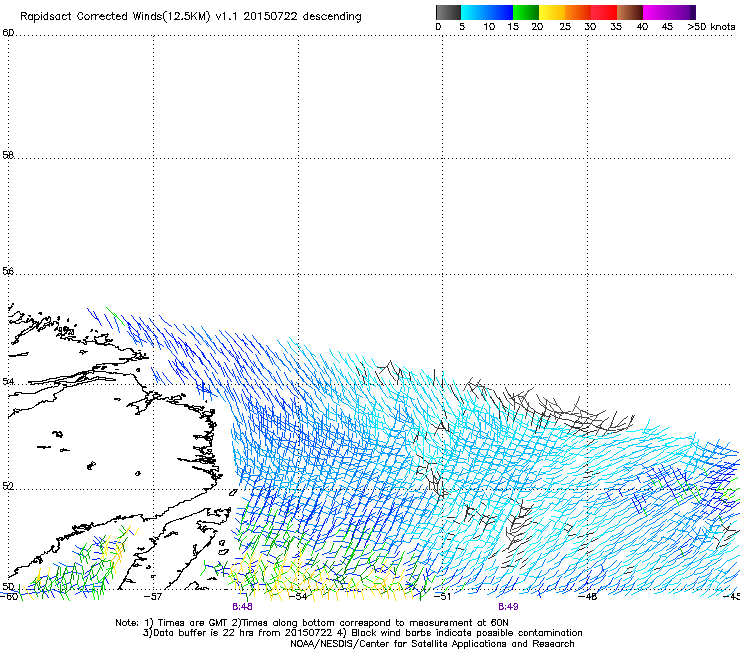Click the '45' label under the color bar
This screenshot has width=740, height=650.
pos(667,27)
